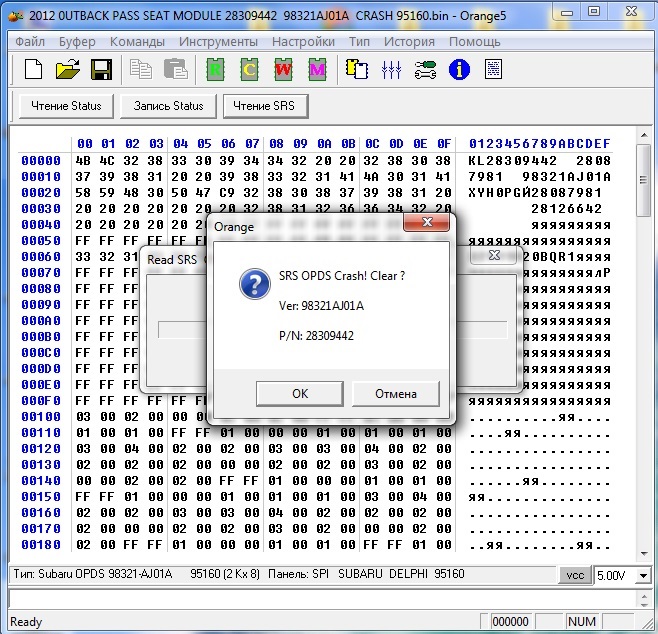Open the Команды menu
Screen dimensions: 658x634
(x=137, y=42)
